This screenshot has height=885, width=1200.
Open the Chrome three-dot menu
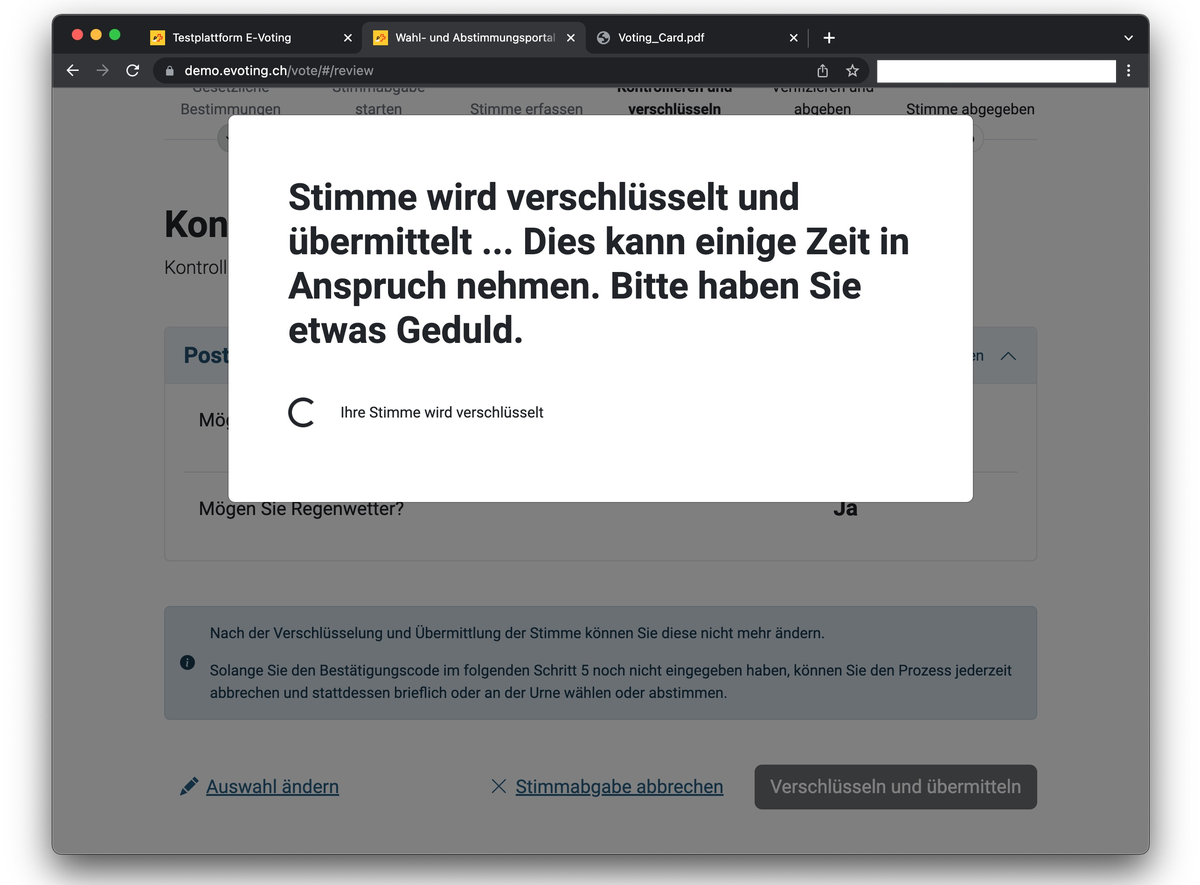(1129, 71)
